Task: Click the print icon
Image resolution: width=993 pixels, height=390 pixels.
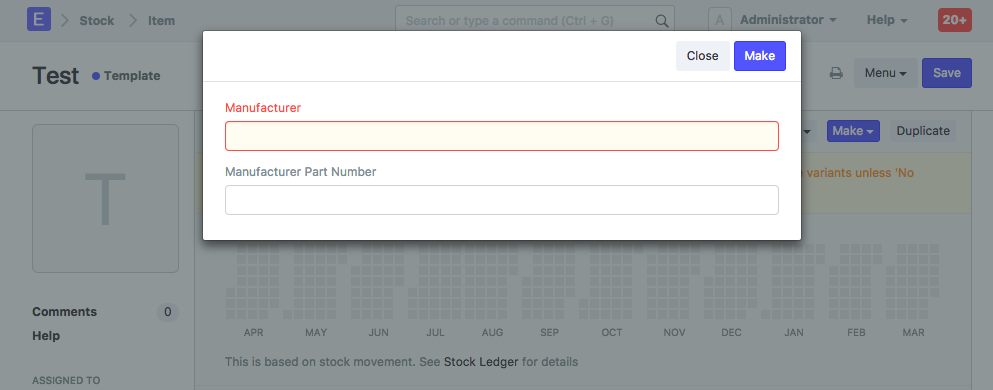Action: click(836, 73)
